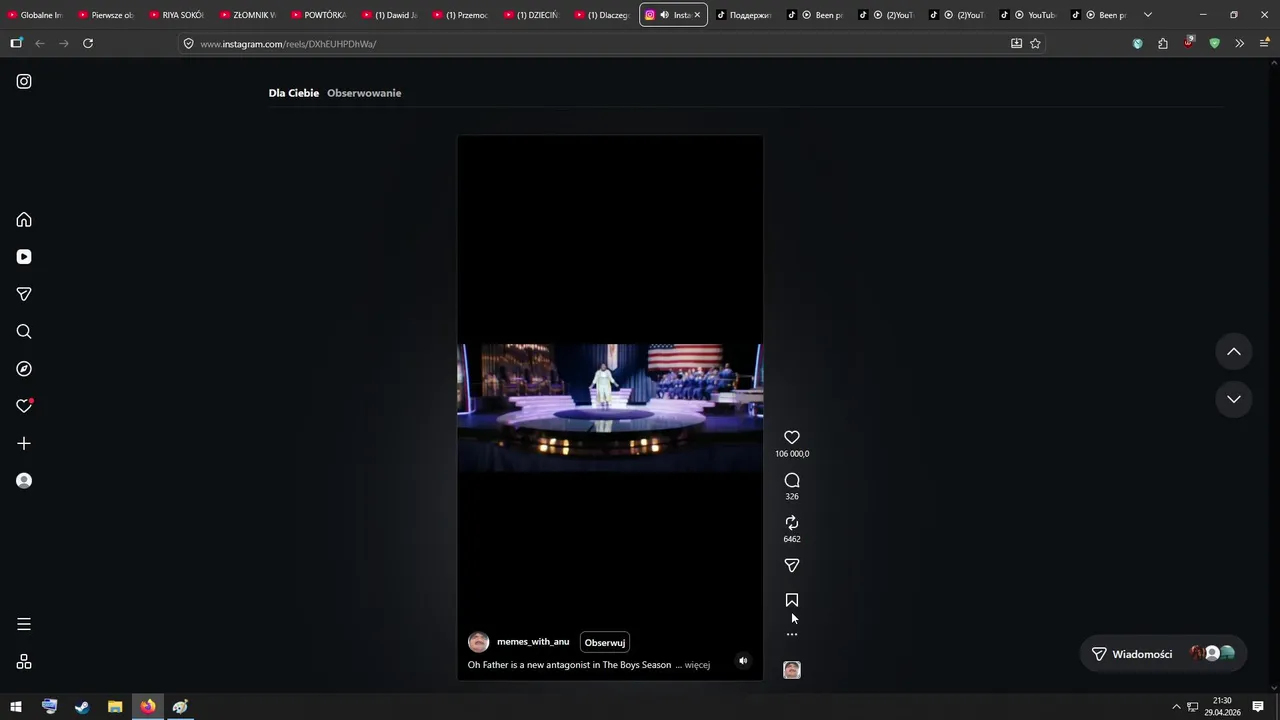Go to next reel arrow
Screen dimensions: 1280x720
coord(1234,399)
